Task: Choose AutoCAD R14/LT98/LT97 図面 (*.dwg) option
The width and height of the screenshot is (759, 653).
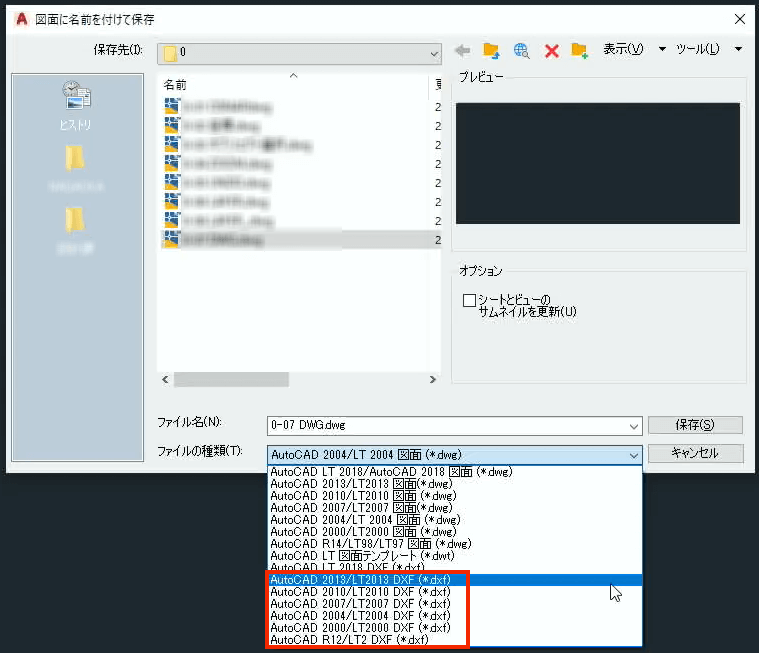Action: (455, 544)
